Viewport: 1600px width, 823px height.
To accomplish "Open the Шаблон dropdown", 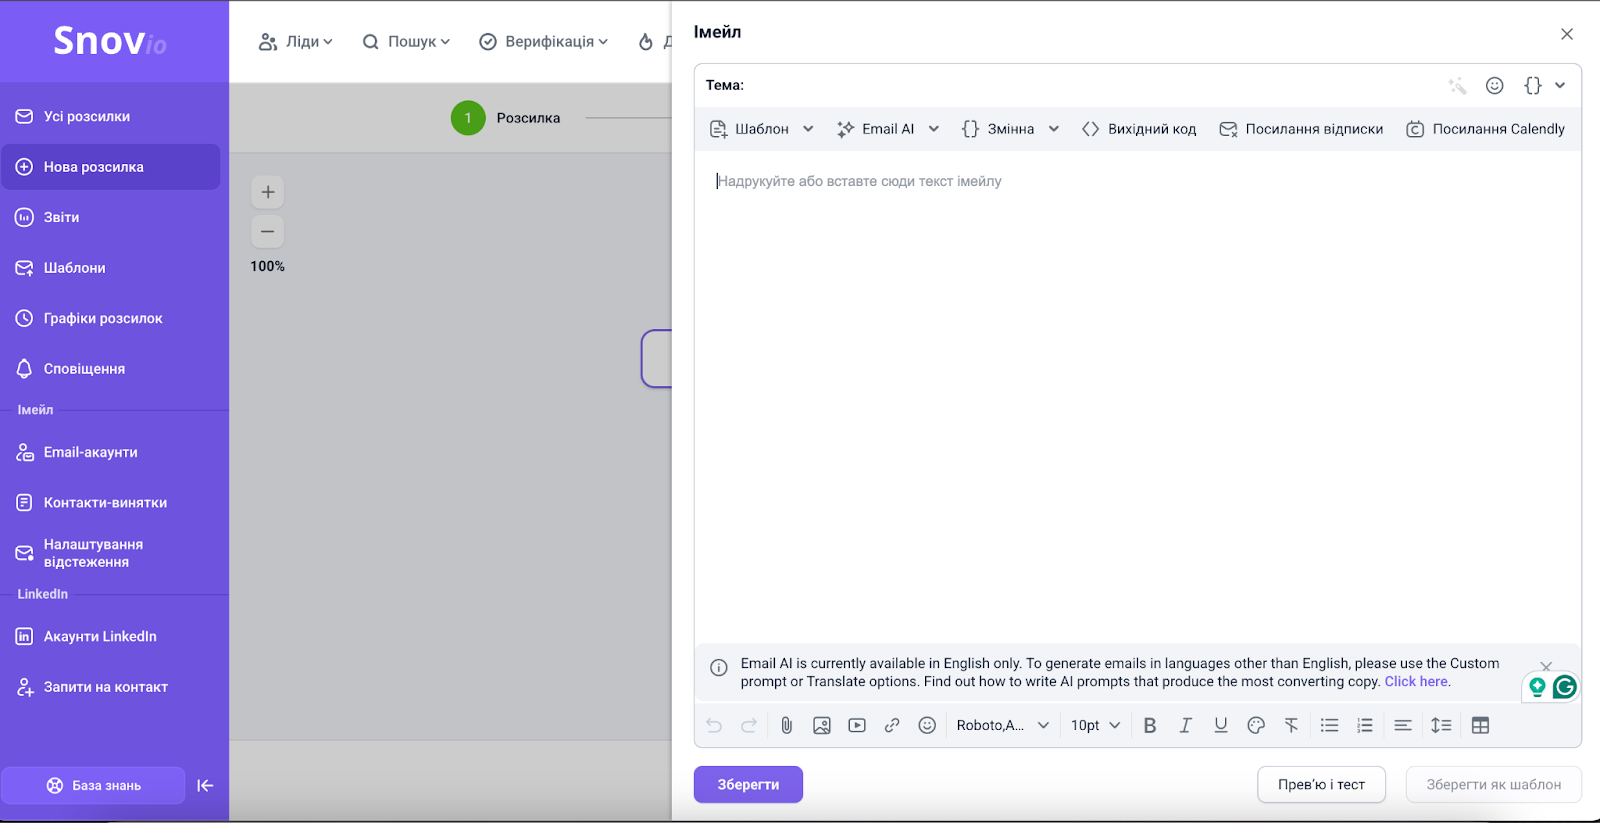I will [x=762, y=129].
